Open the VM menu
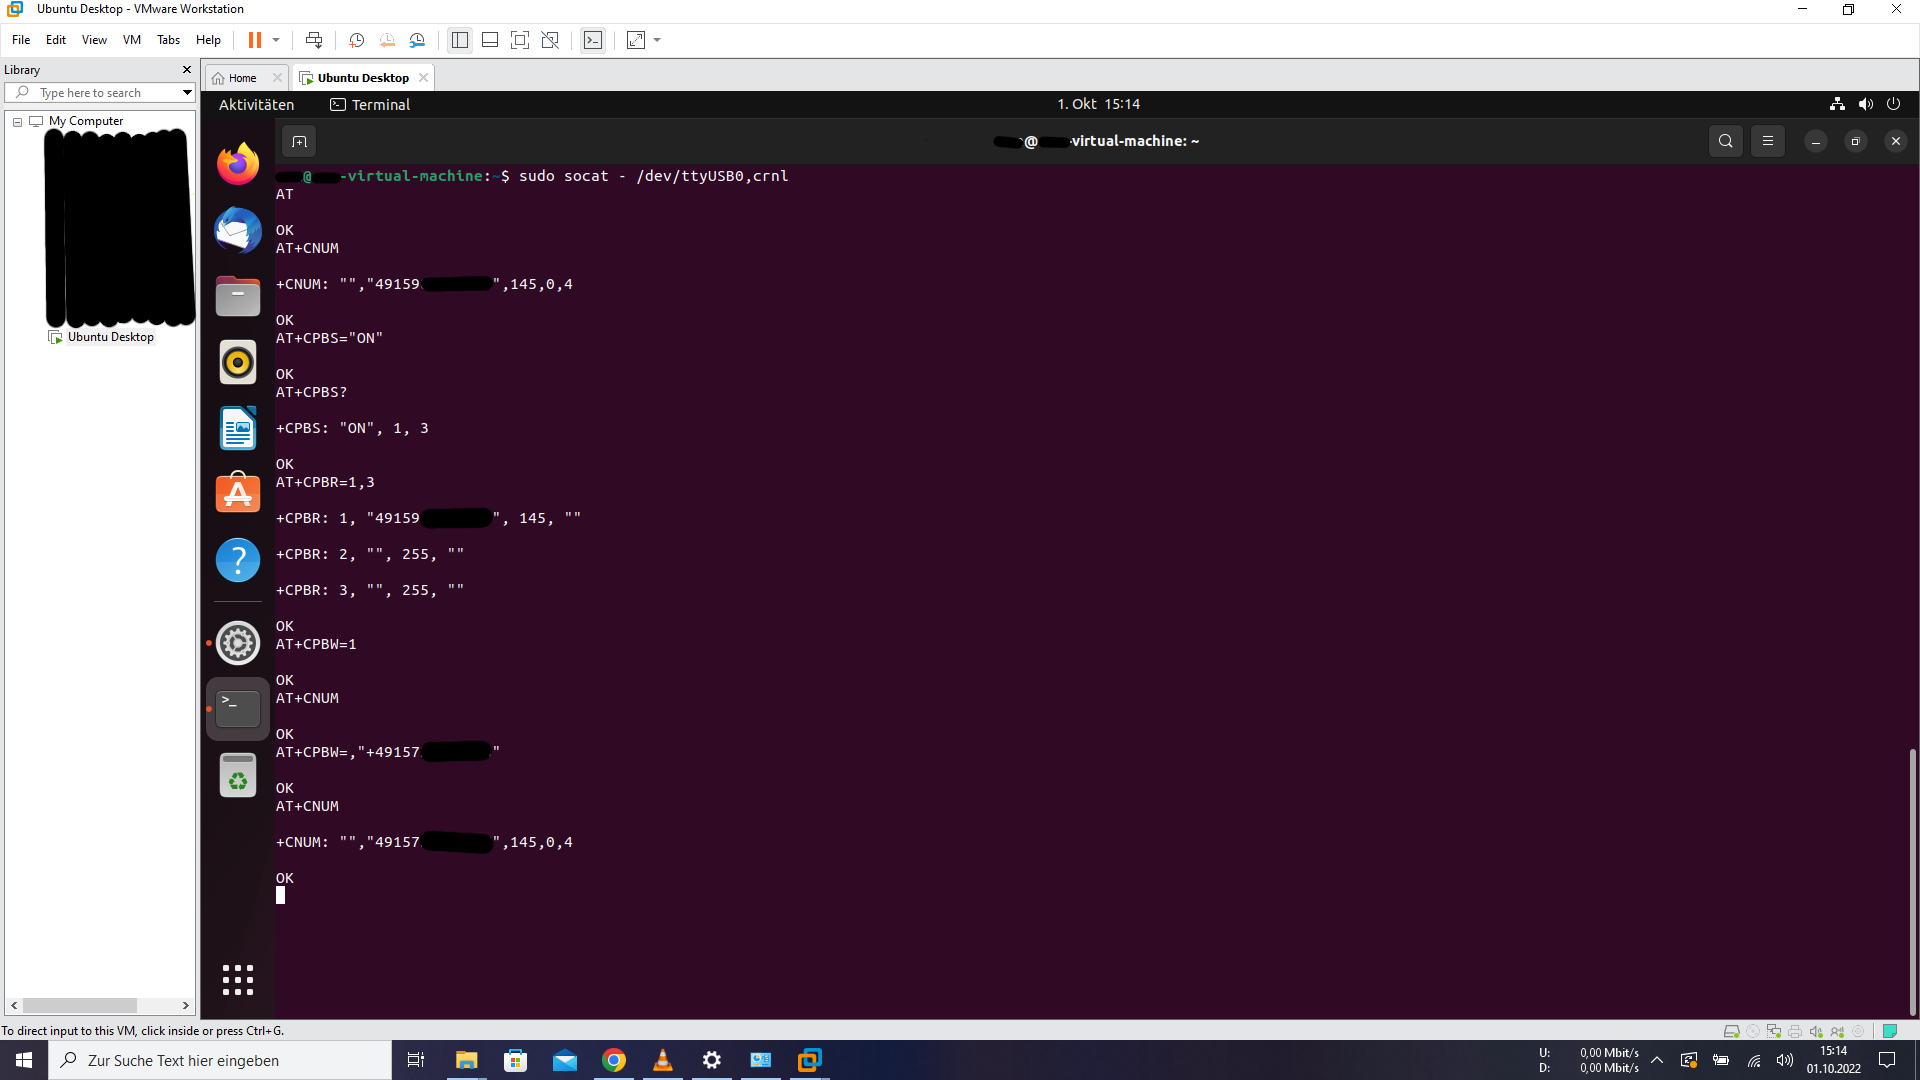 [x=131, y=40]
